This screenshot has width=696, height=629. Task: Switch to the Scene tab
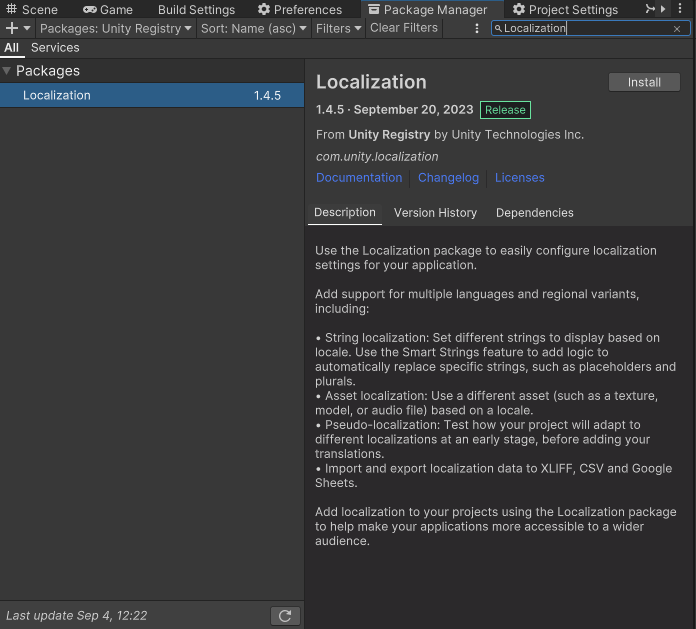(x=32, y=9)
